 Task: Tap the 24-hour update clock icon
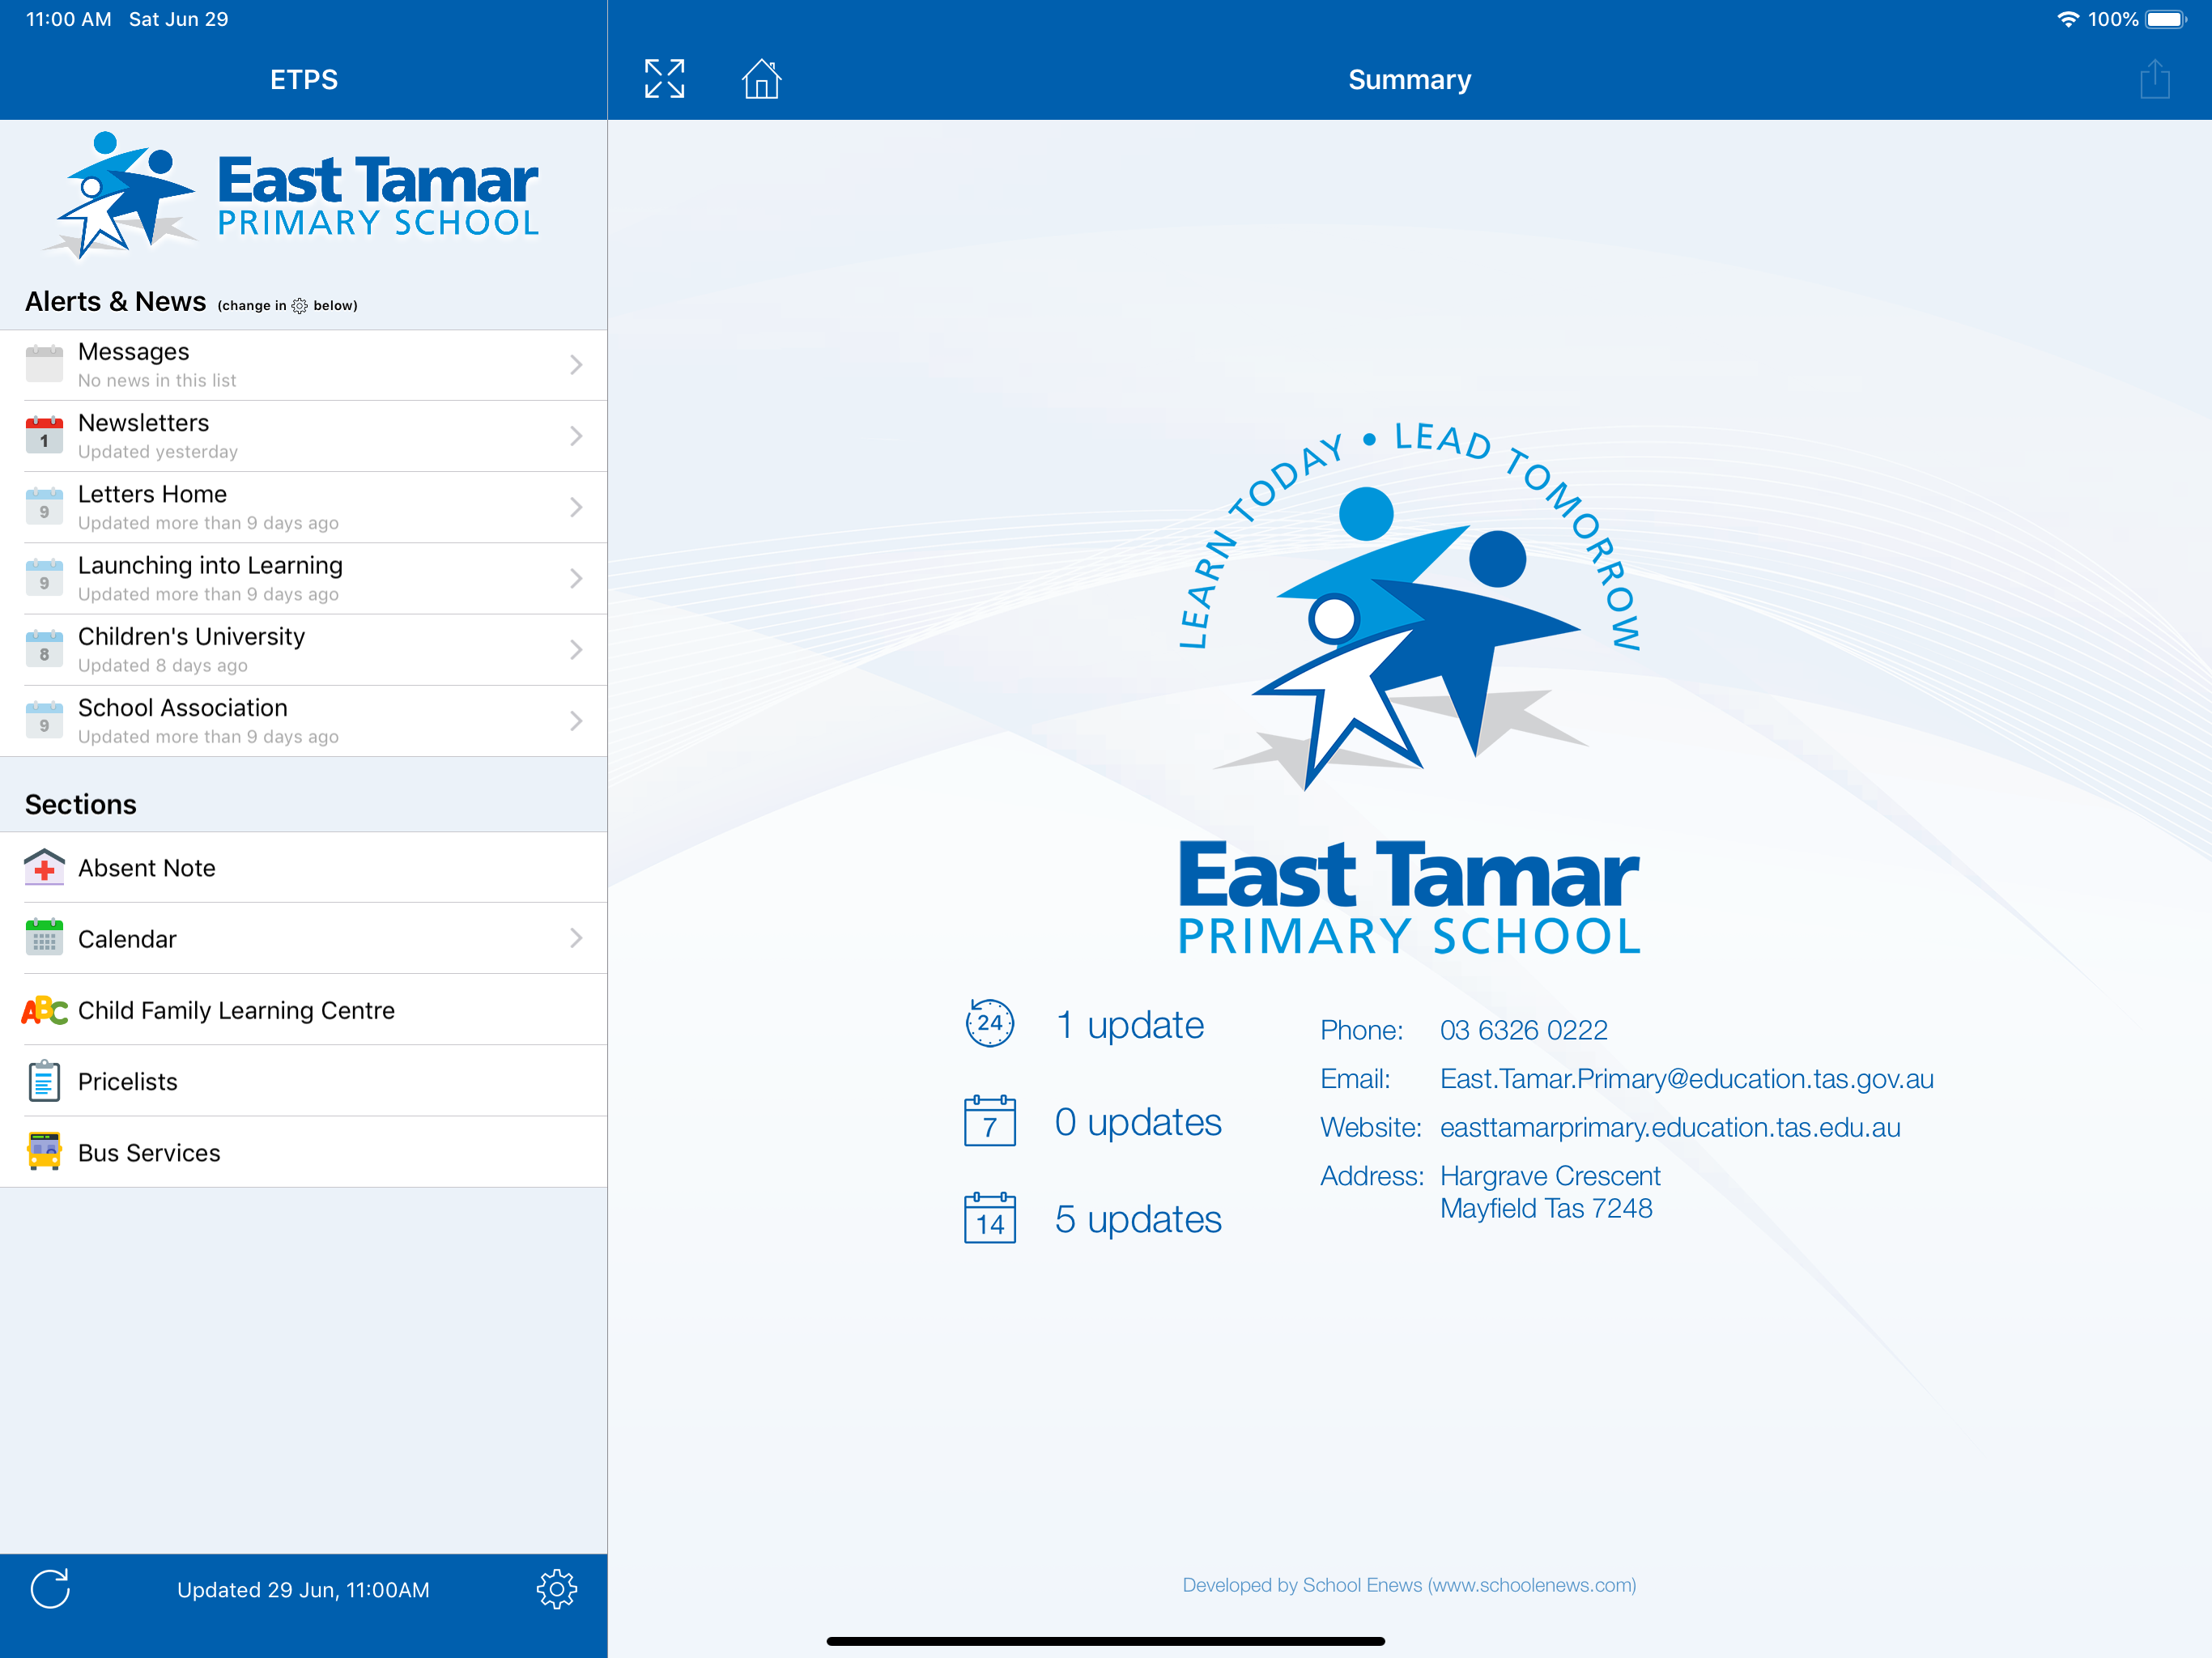pos(989,1023)
